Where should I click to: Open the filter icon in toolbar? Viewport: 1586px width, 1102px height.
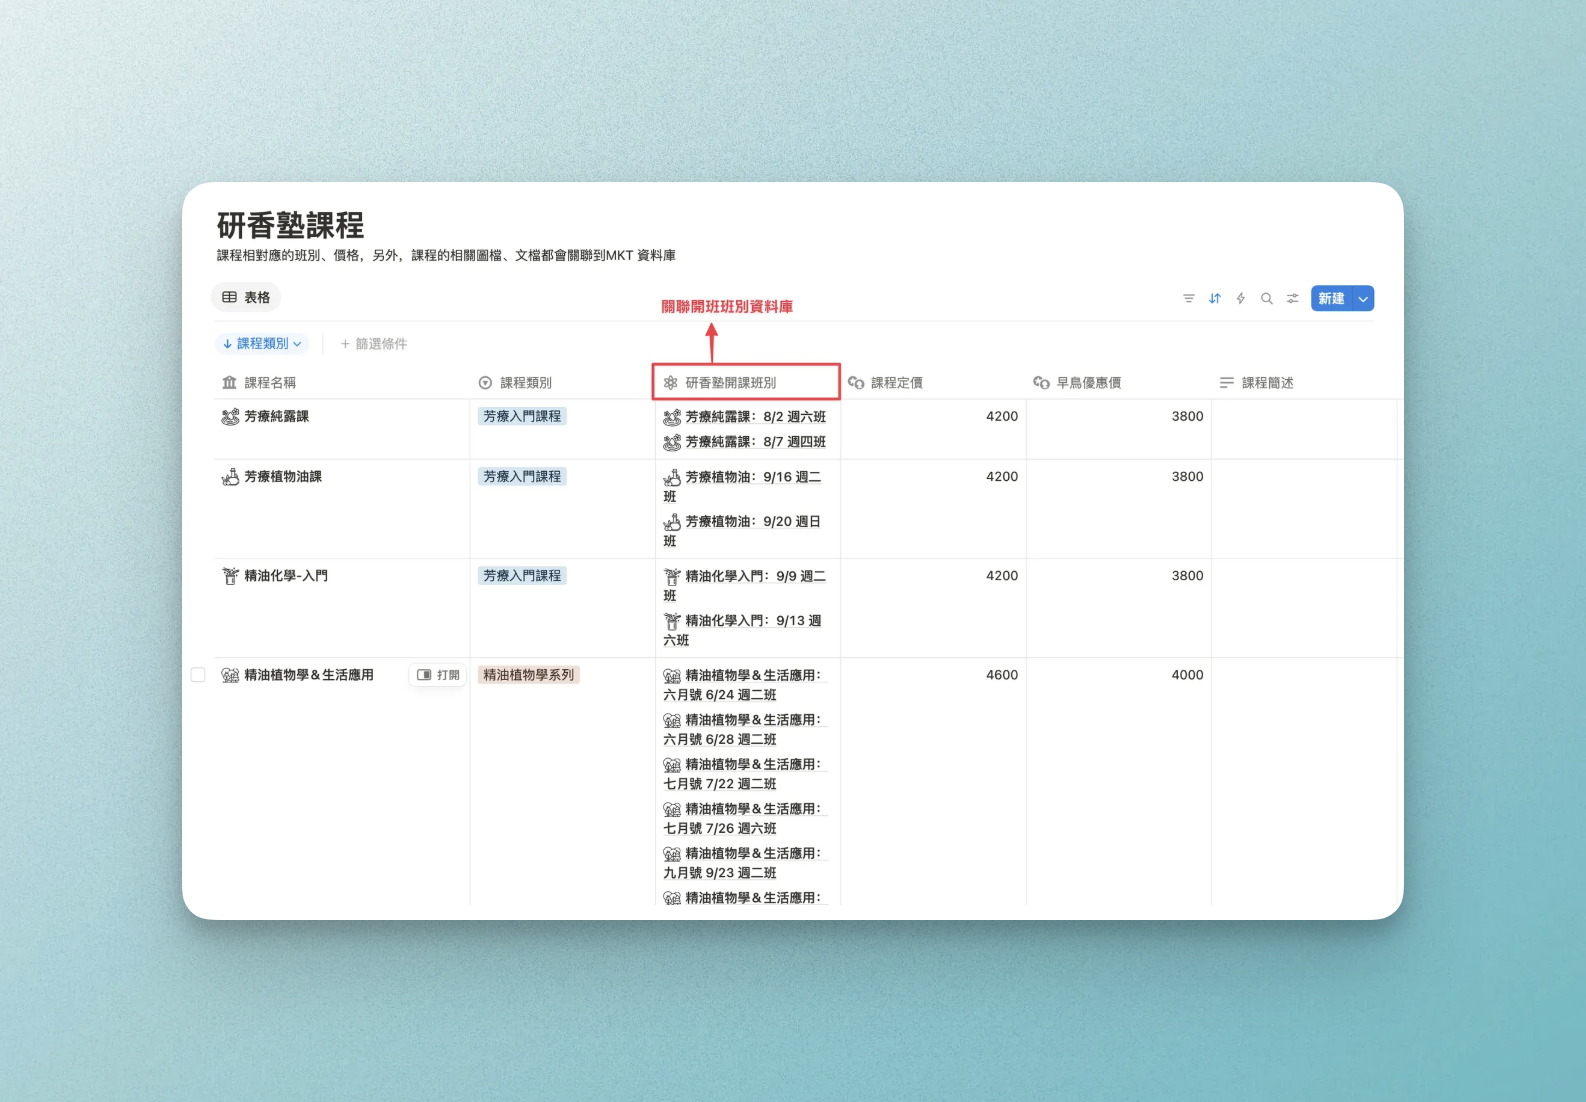point(1188,298)
